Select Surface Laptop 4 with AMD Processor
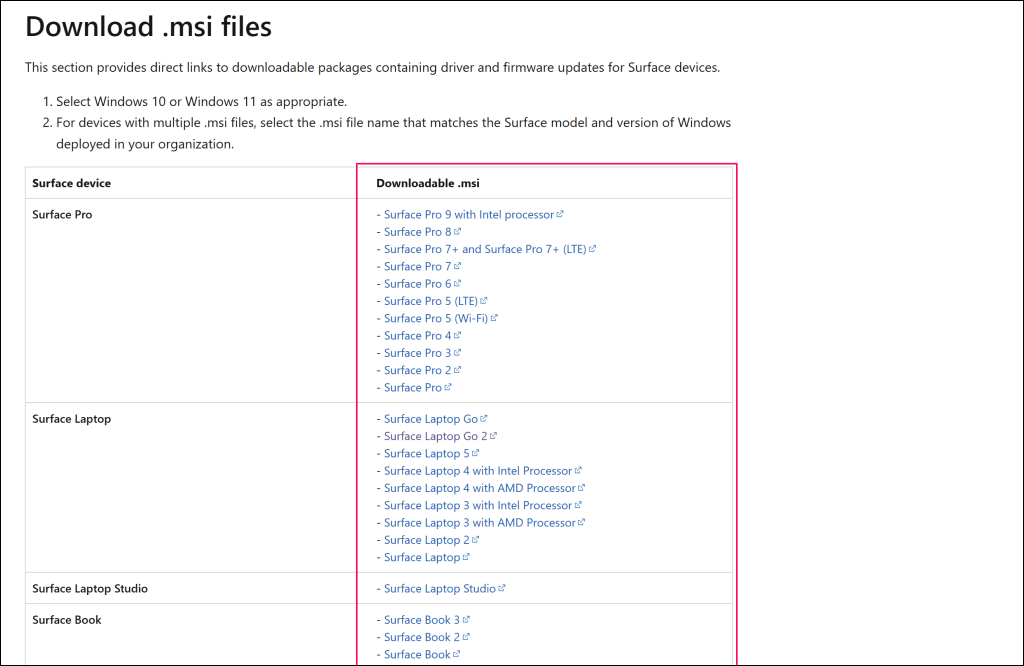 (479, 488)
